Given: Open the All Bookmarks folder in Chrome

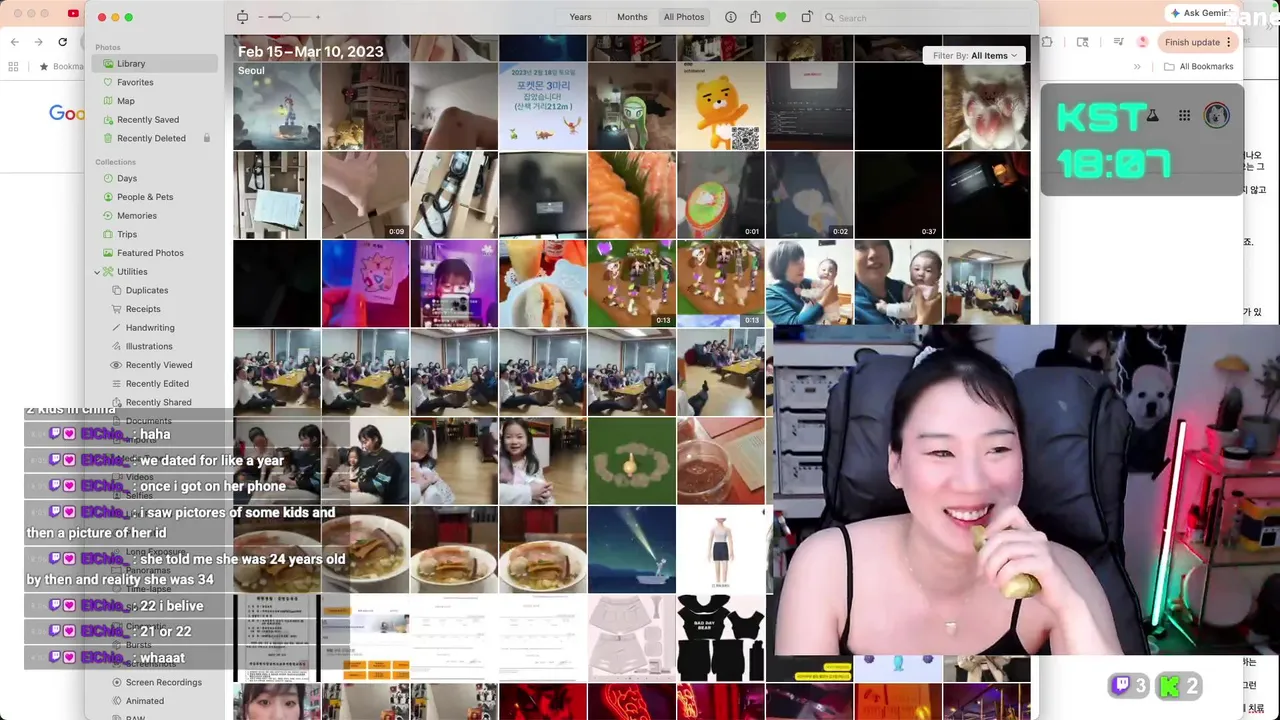Looking at the screenshot, I should [1199, 67].
